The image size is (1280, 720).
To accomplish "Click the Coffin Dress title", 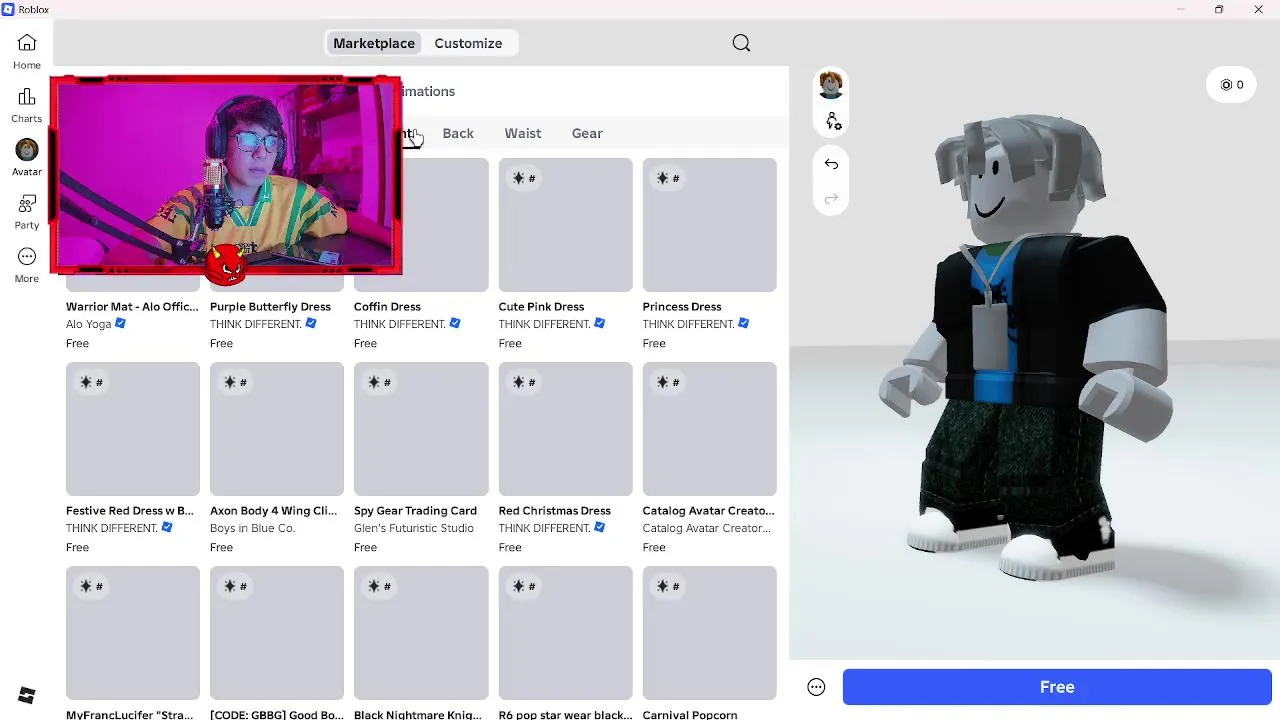I will tap(387, 307).
